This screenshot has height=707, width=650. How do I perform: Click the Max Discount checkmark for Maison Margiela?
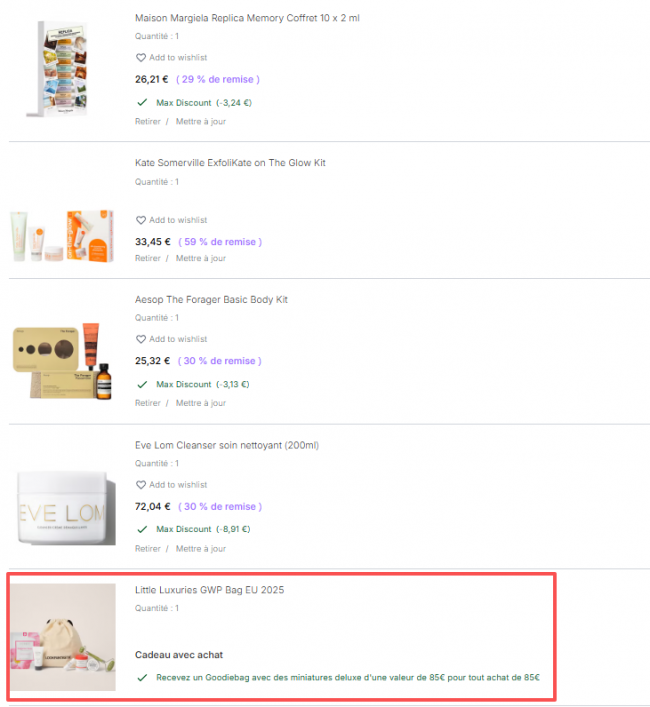click(142, 102)
